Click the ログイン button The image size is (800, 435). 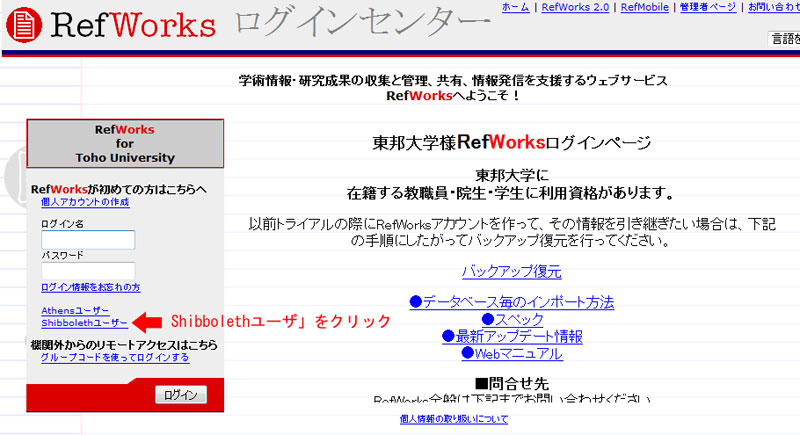[181, 395]
